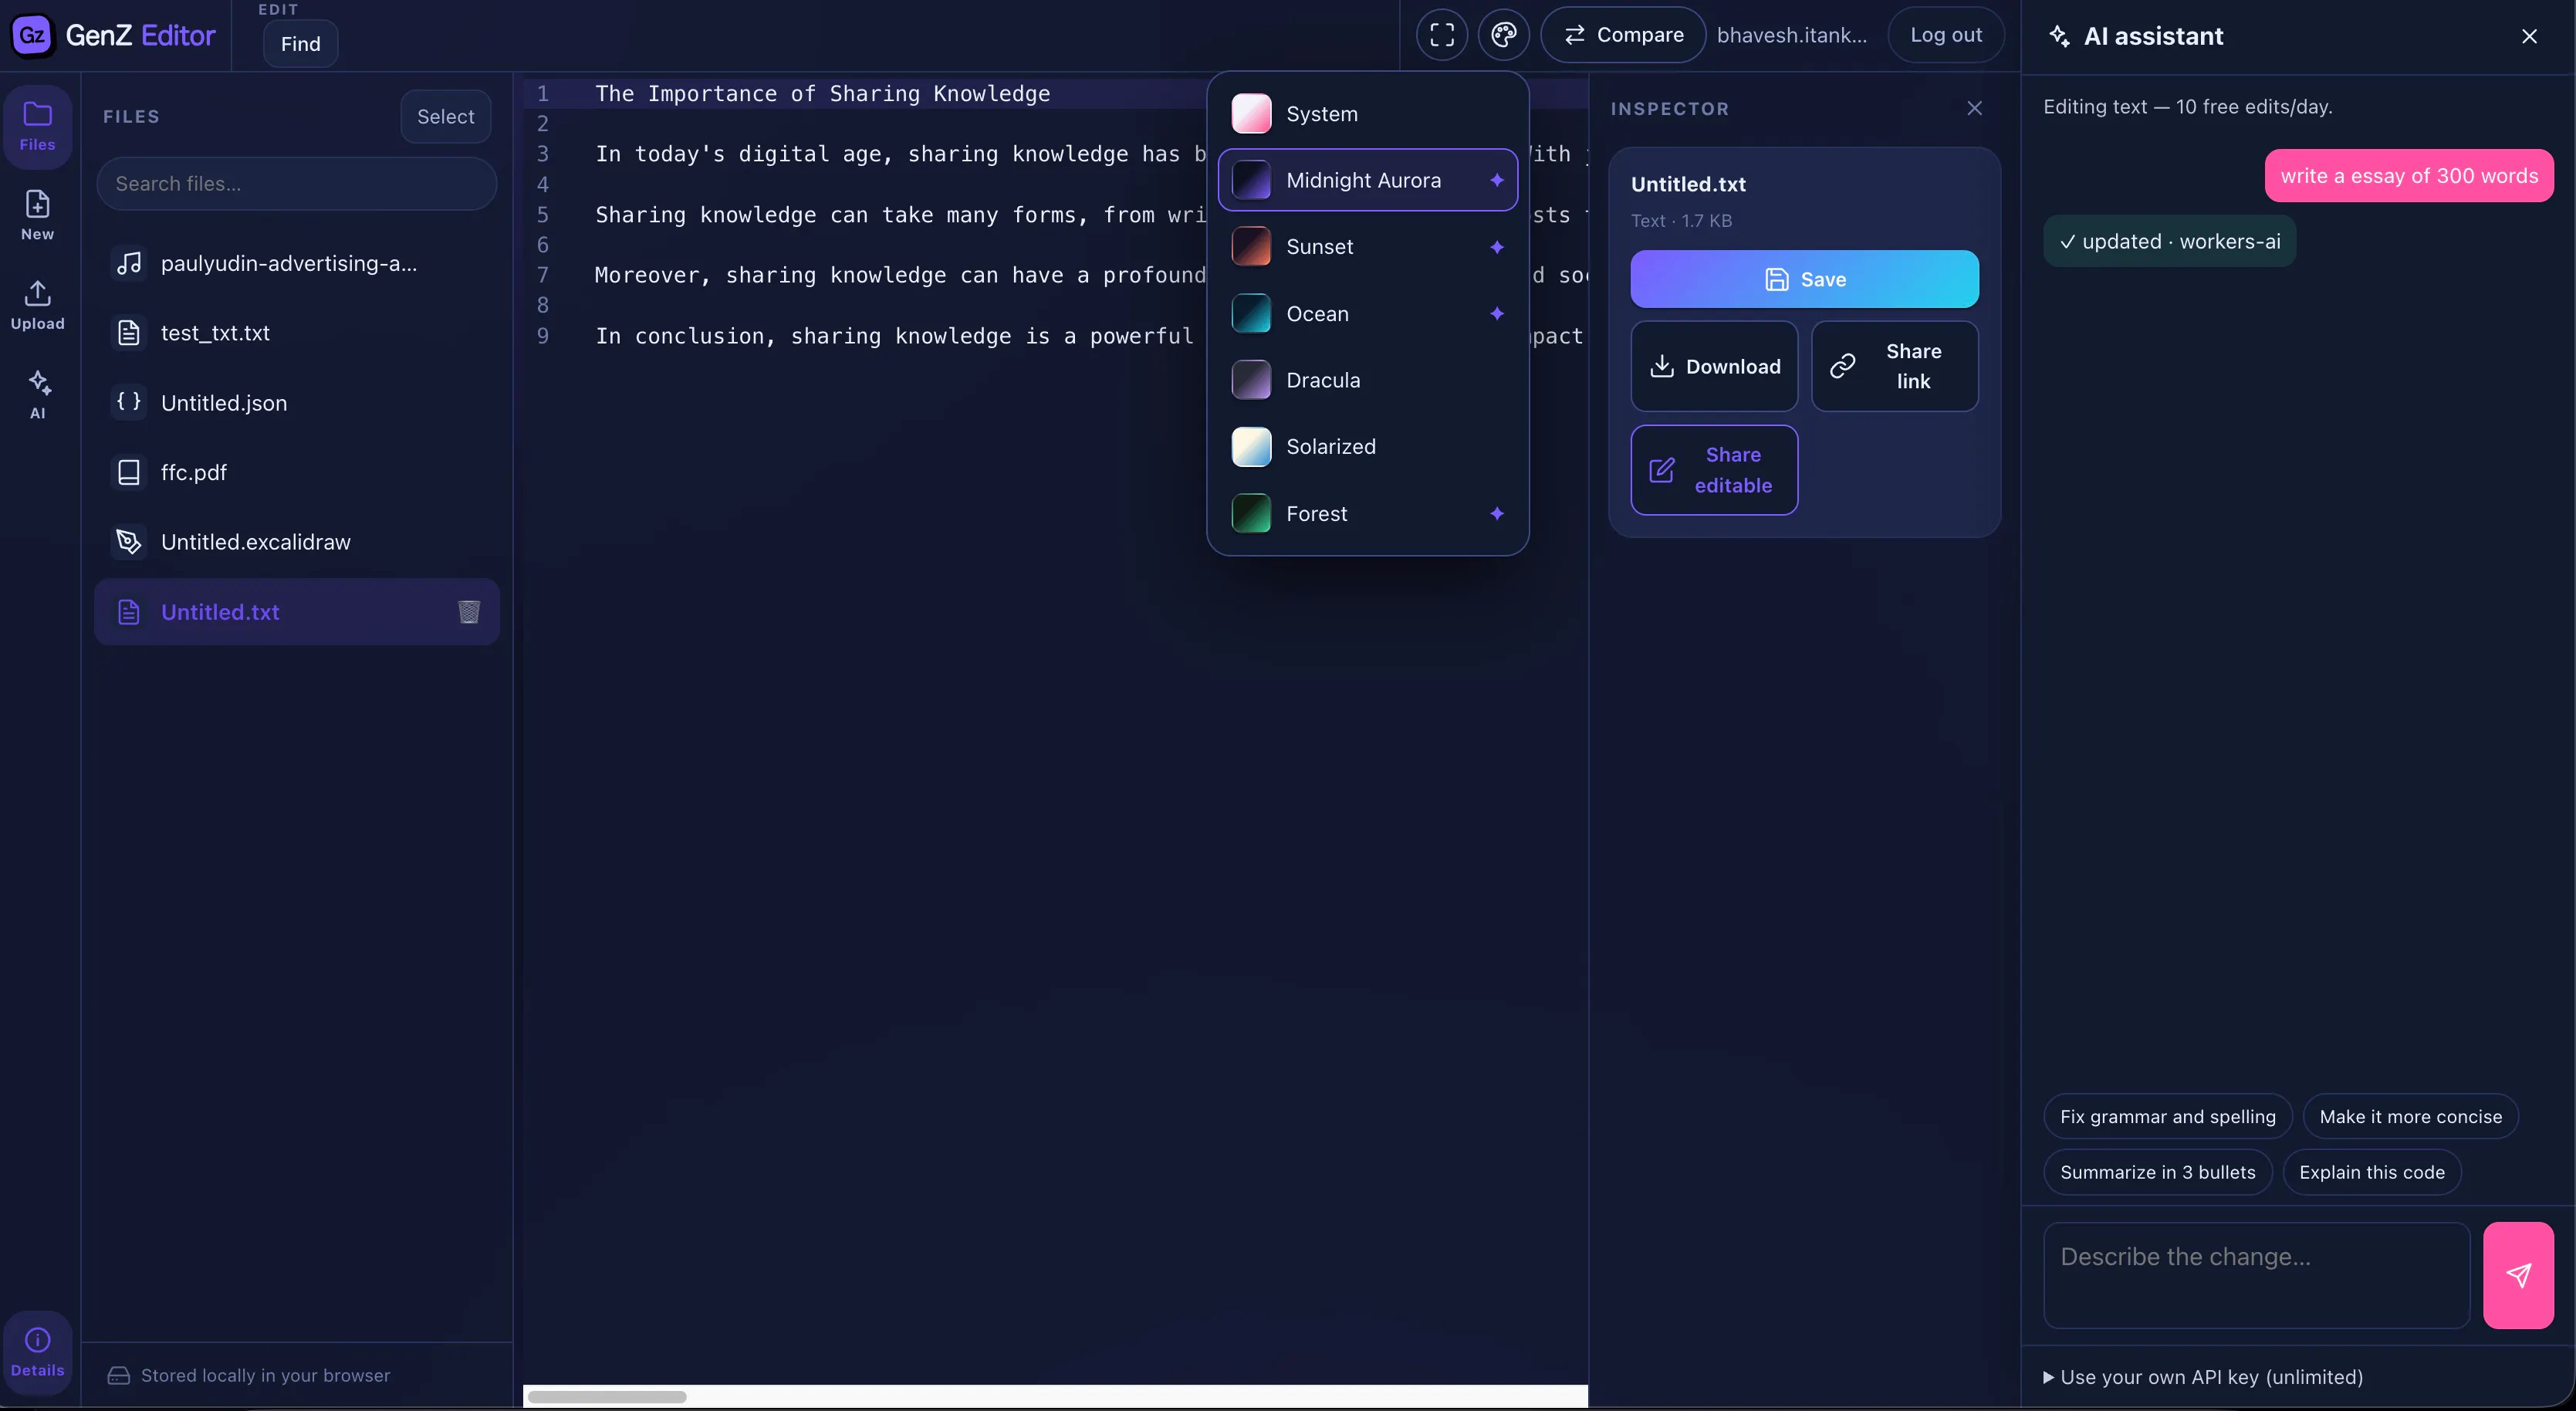Click the test_txt.txt document icon
The height and width of the screenshot is (1411, 2576).
pyautogui.click(x=129, y=332)
